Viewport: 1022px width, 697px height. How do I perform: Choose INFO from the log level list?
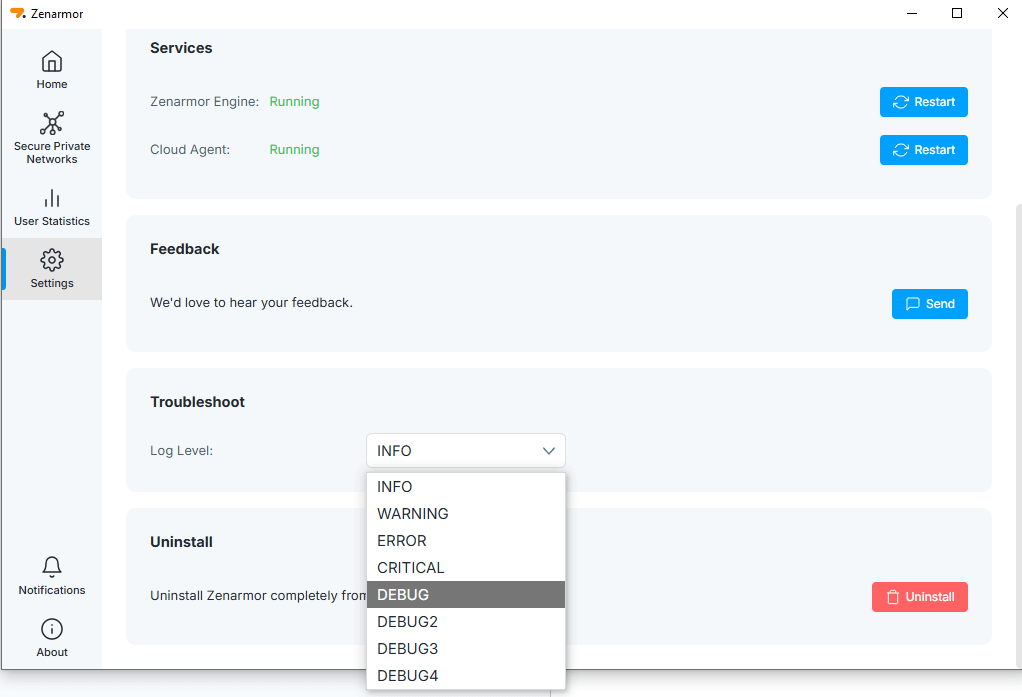pos(465,486)
